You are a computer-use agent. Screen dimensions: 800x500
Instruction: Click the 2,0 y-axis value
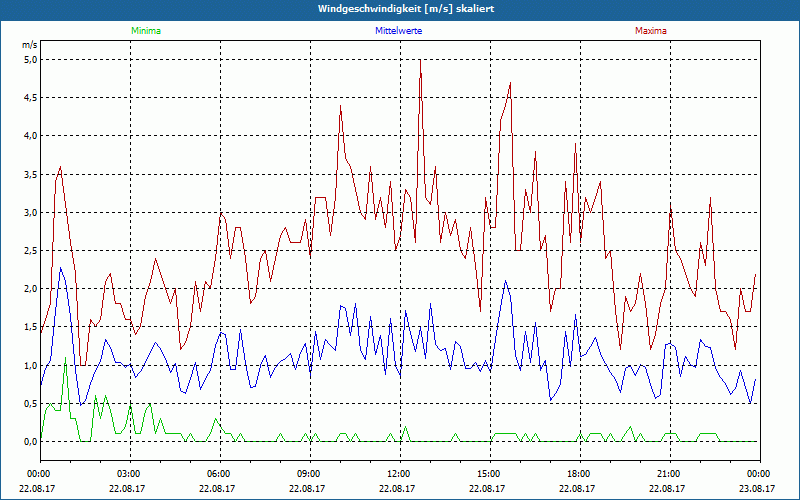pos(31,289)
